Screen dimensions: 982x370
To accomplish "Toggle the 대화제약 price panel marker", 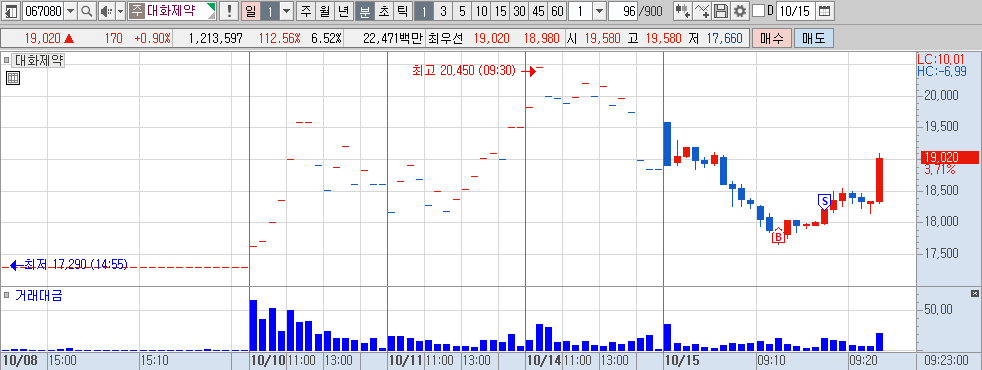I will tap(6, 61).
